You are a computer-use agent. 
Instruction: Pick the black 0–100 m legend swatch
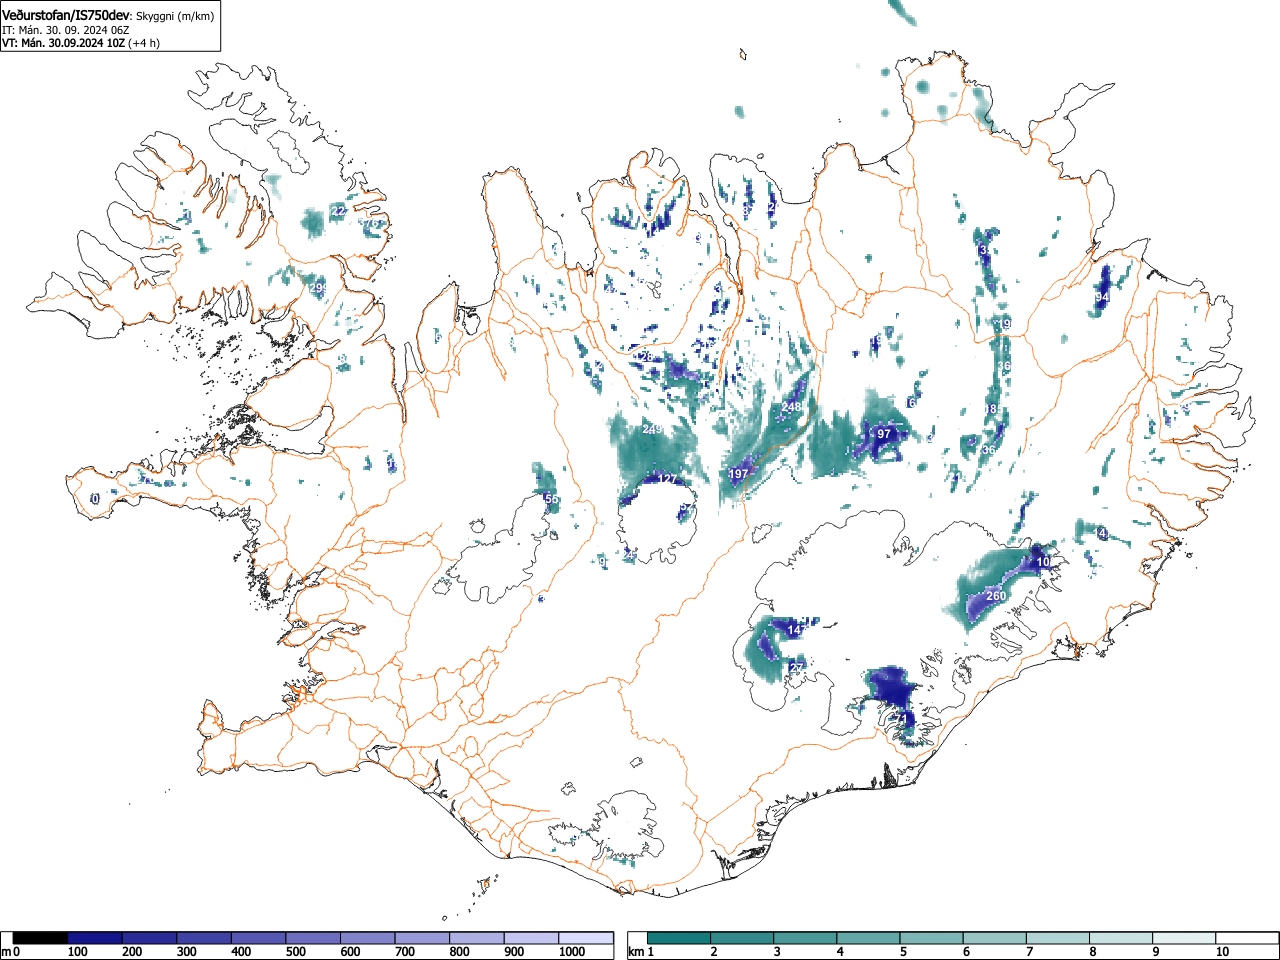41,938
